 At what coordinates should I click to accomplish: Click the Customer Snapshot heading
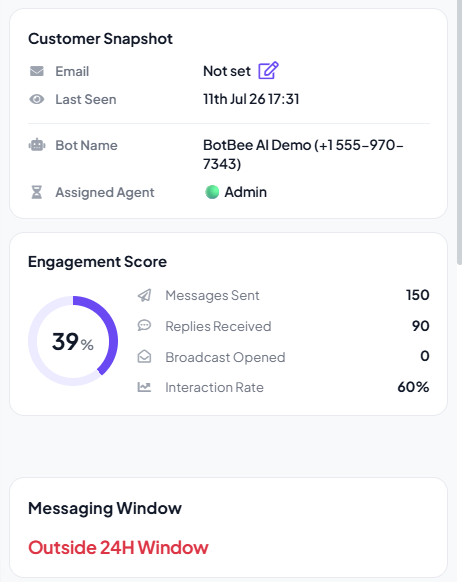coord(101,39)
